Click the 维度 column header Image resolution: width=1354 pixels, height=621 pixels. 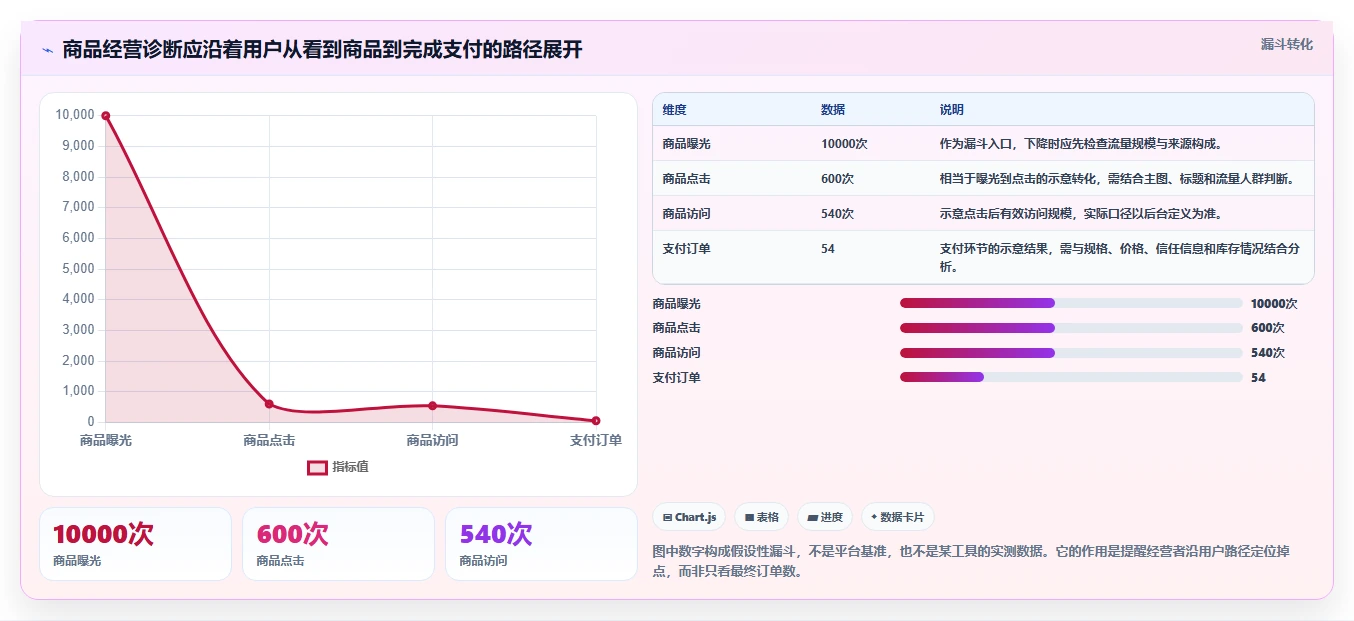click(x=675, y=110)
